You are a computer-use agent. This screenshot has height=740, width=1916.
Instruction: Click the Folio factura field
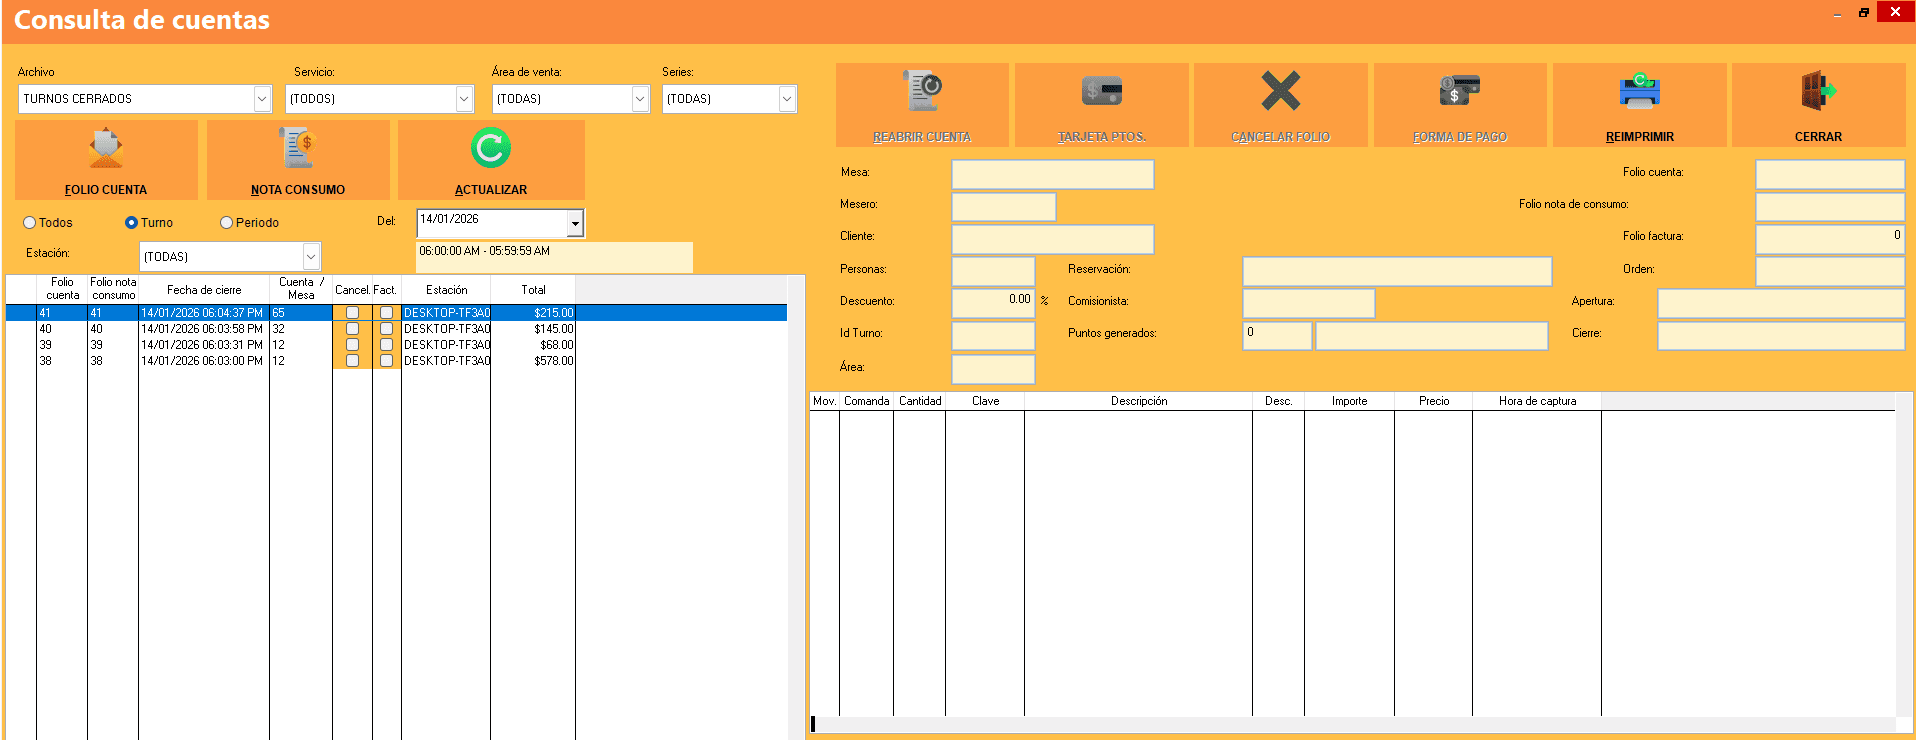[x=1830, y=239]
